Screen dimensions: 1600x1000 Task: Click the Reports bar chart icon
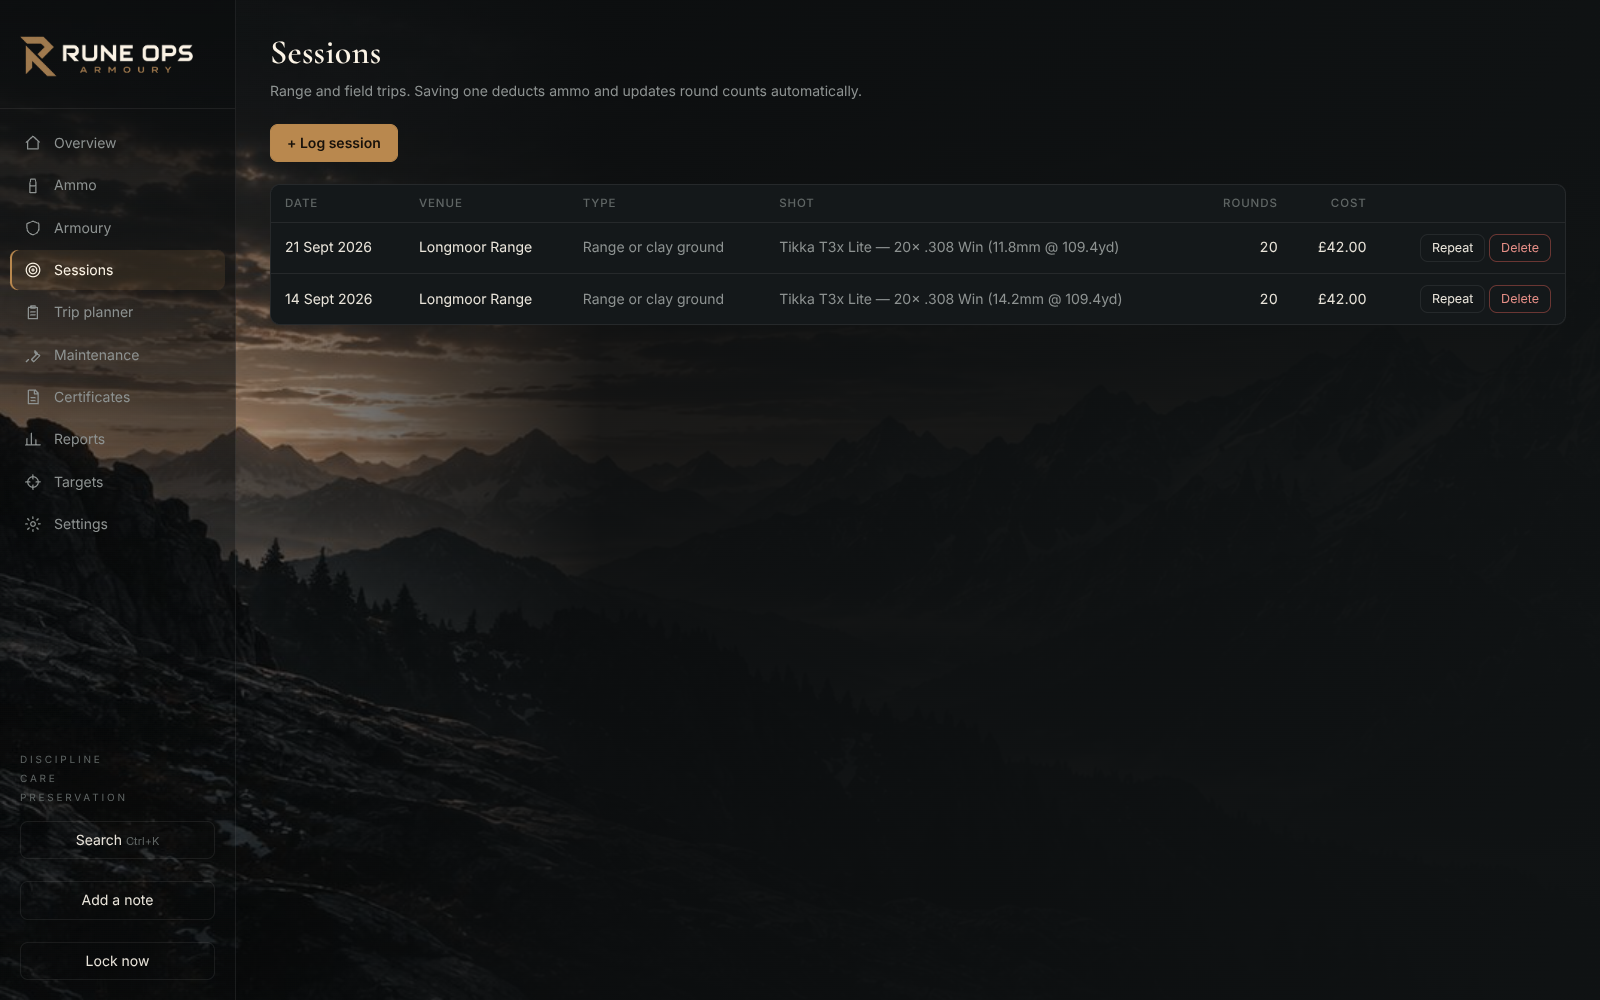pyautogui.click(x=33, y=439)
